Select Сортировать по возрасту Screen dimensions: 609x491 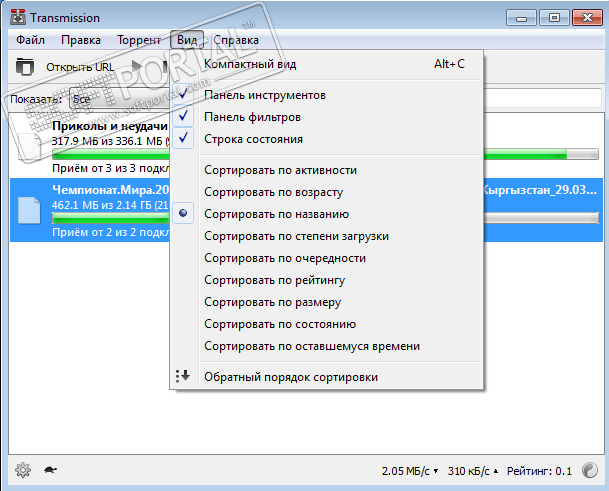pos(327,192)
